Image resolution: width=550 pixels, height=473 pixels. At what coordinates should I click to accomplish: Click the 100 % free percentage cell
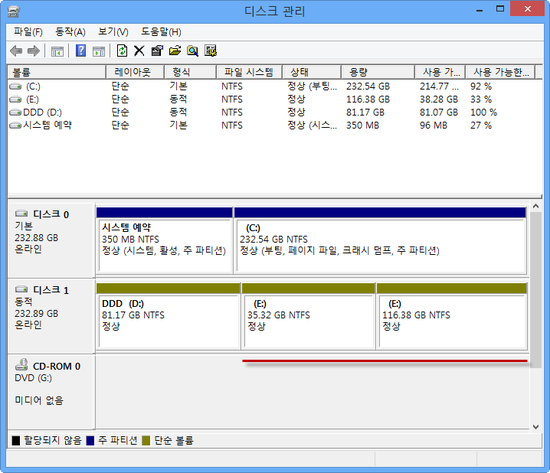pyautogui.click(x=484, y=113)
